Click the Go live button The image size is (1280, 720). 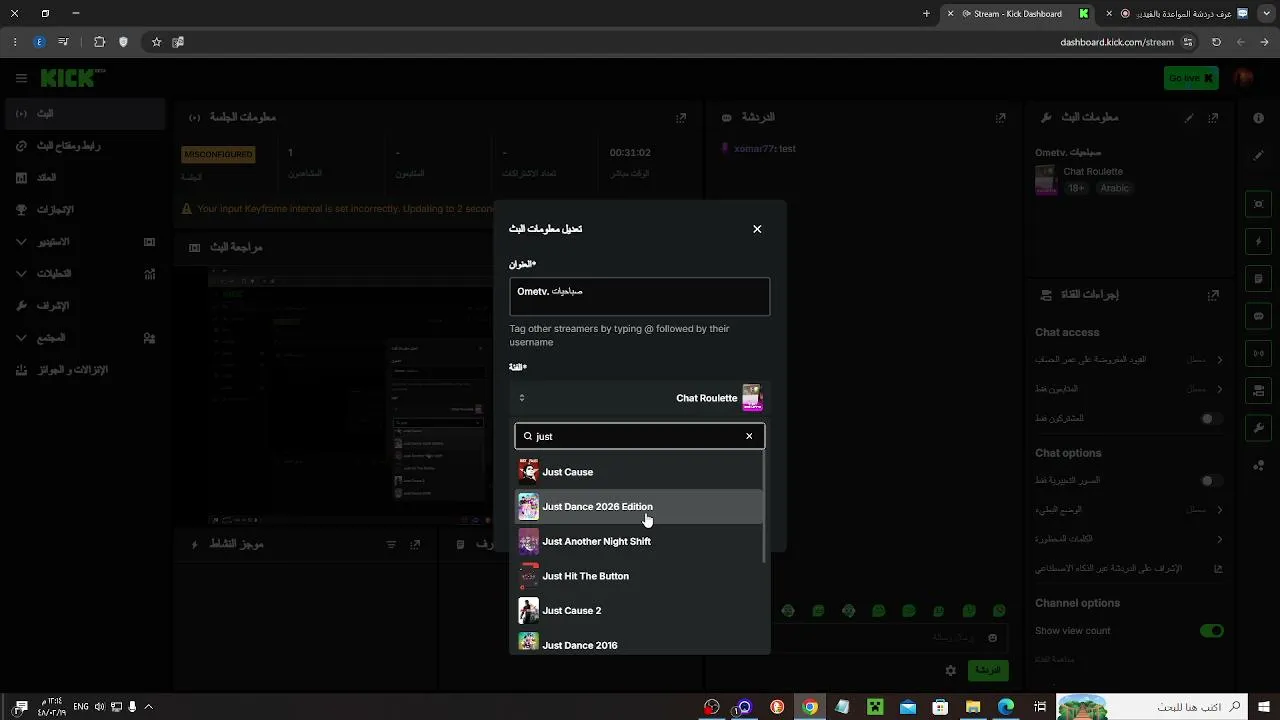(x=1191, y=78)
